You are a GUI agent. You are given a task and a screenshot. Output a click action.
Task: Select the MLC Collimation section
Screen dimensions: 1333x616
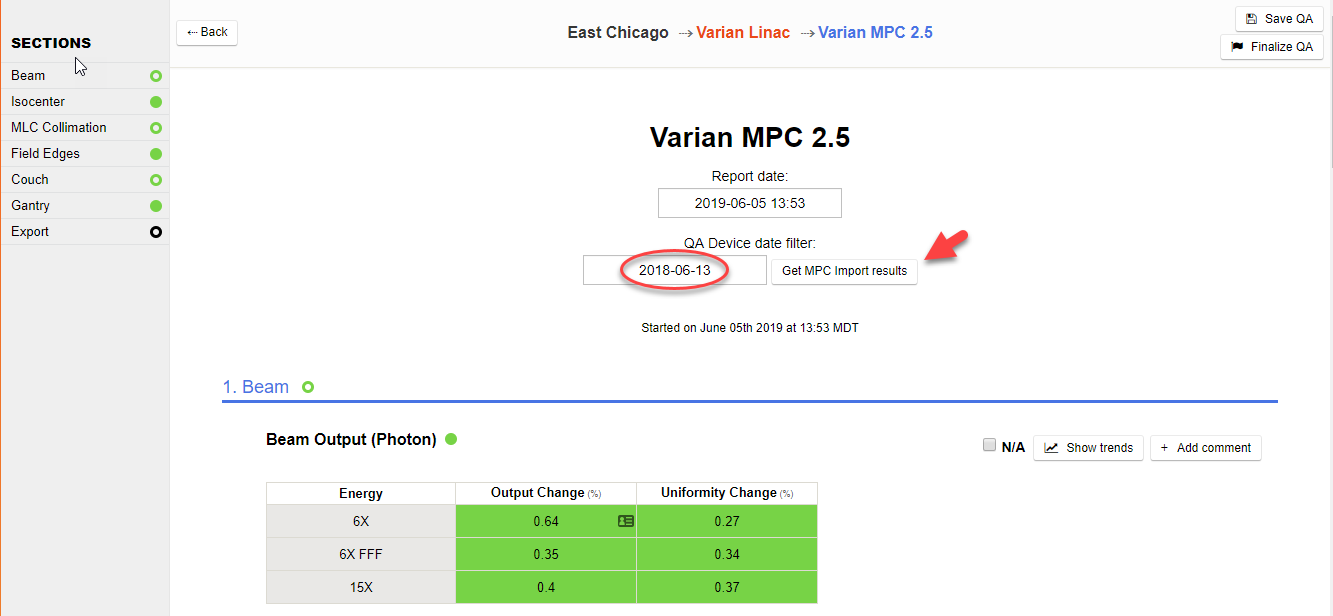coord(59,128)
